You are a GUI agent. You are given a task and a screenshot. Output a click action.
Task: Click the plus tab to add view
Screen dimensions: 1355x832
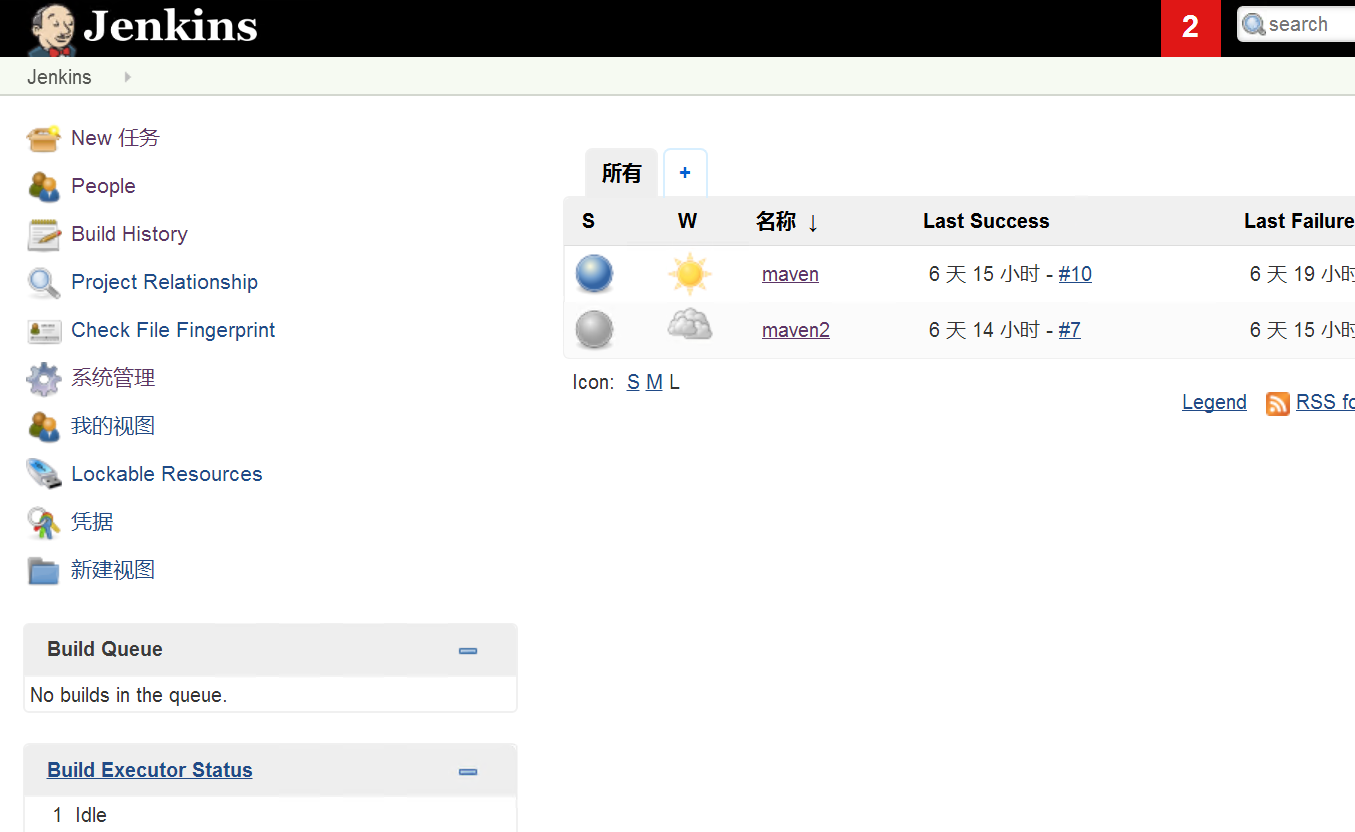coord(685,173)
